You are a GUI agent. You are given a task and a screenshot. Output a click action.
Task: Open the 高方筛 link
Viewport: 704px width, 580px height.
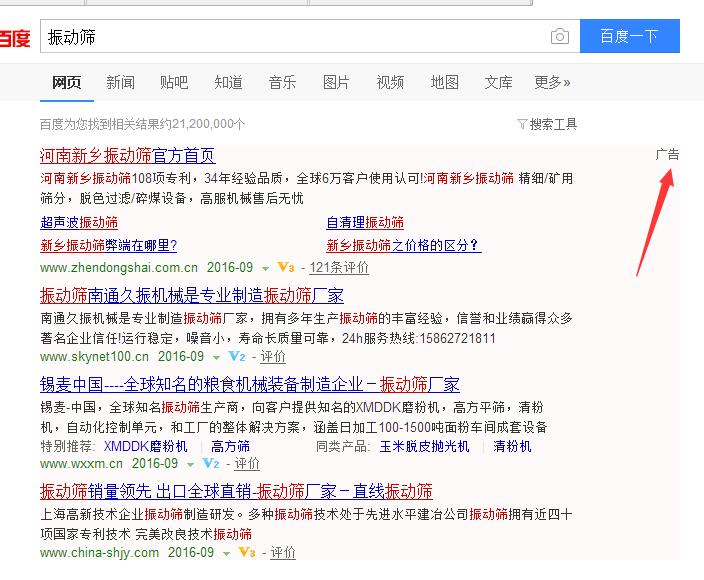point(230,446)
